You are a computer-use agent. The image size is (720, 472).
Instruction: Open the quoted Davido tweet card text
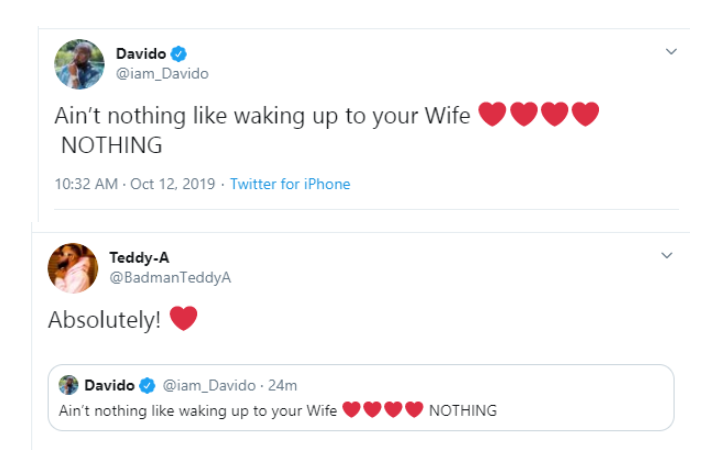click(200, 410)
